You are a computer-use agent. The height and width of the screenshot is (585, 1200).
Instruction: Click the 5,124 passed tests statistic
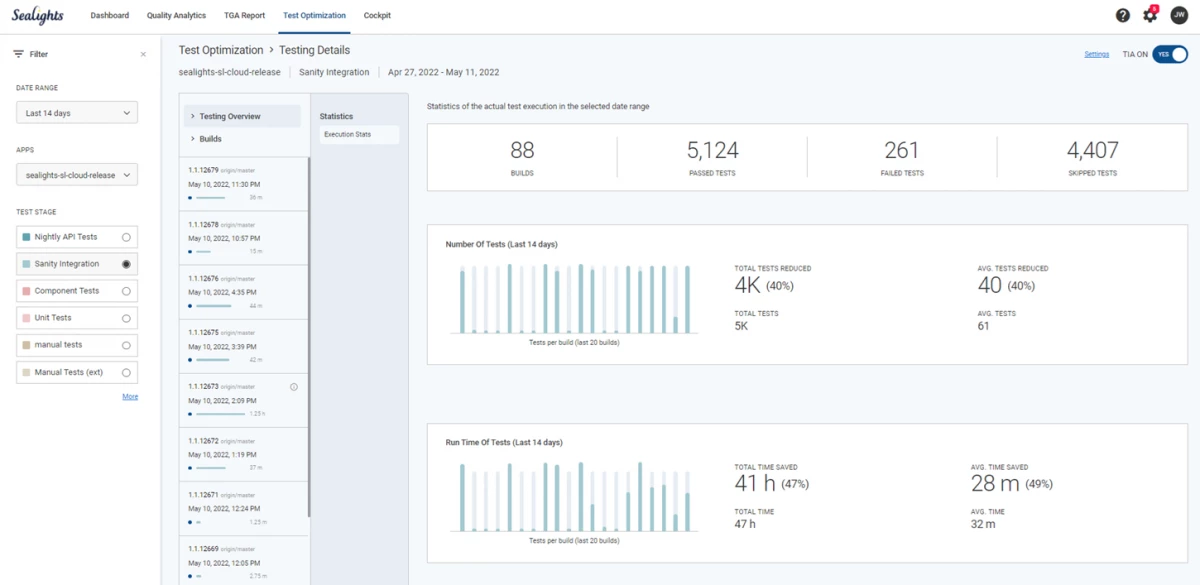point(712,157)
